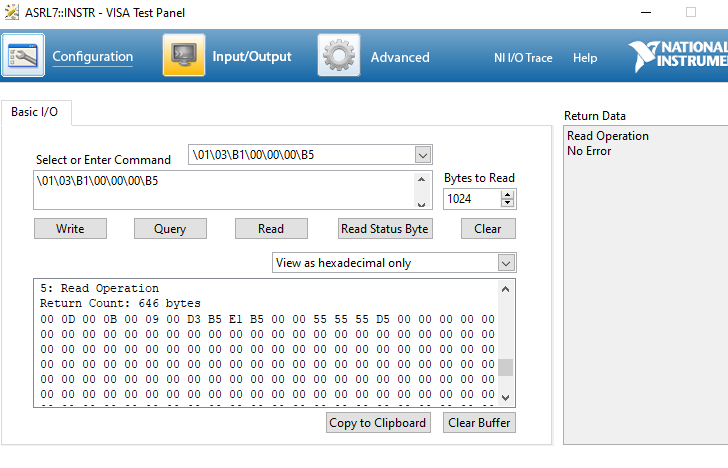Click the 'No Error' text in Return Data
728x468 pixels.
click(x=589, y=151)
